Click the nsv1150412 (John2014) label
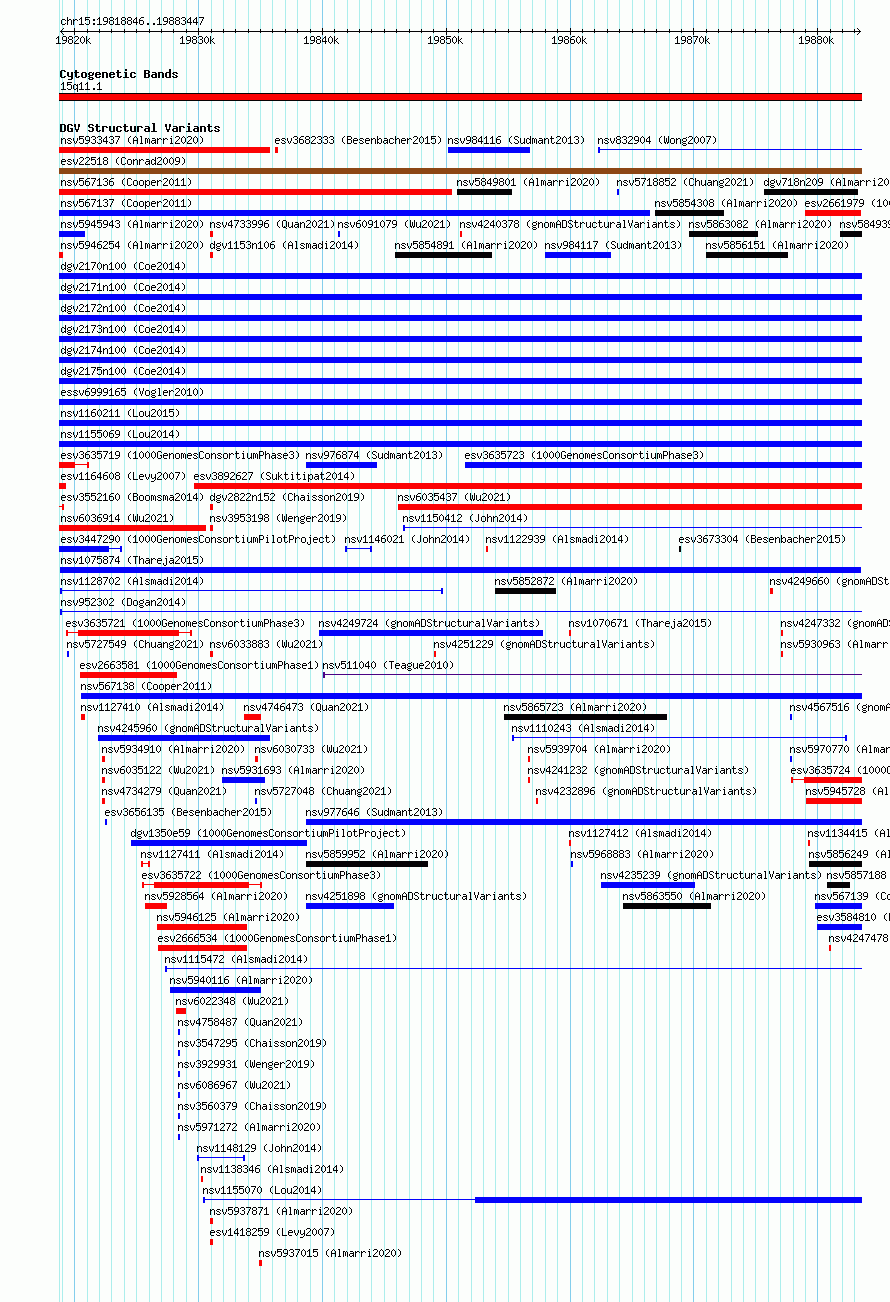890x1302 pixels. [465, 518]
